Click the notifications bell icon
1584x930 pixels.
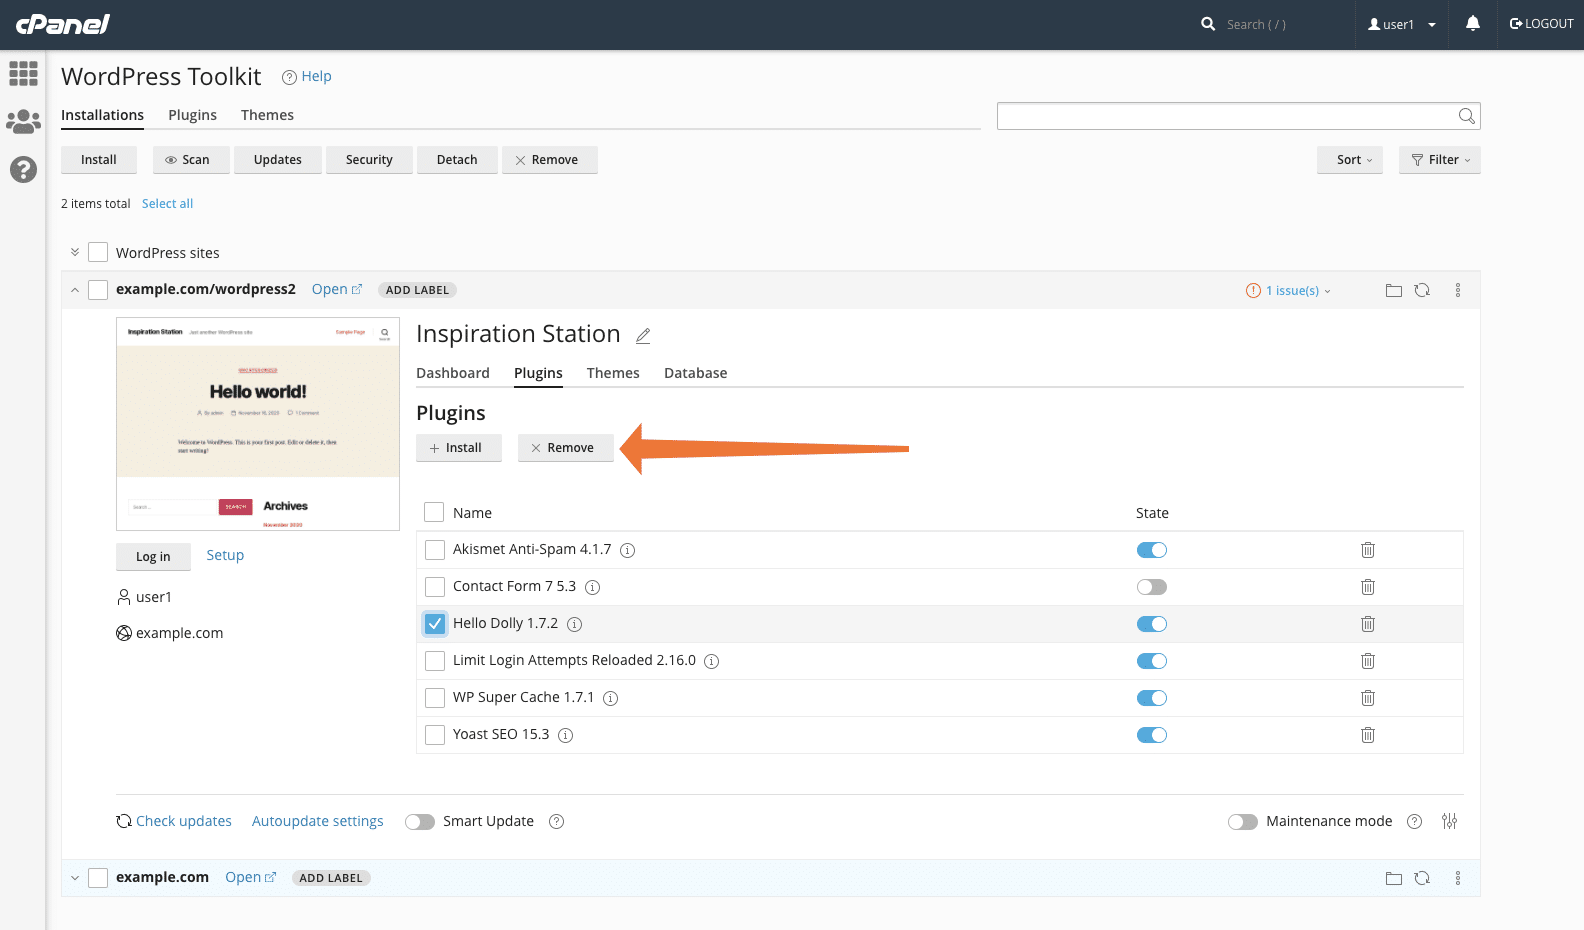point(1472,24)
